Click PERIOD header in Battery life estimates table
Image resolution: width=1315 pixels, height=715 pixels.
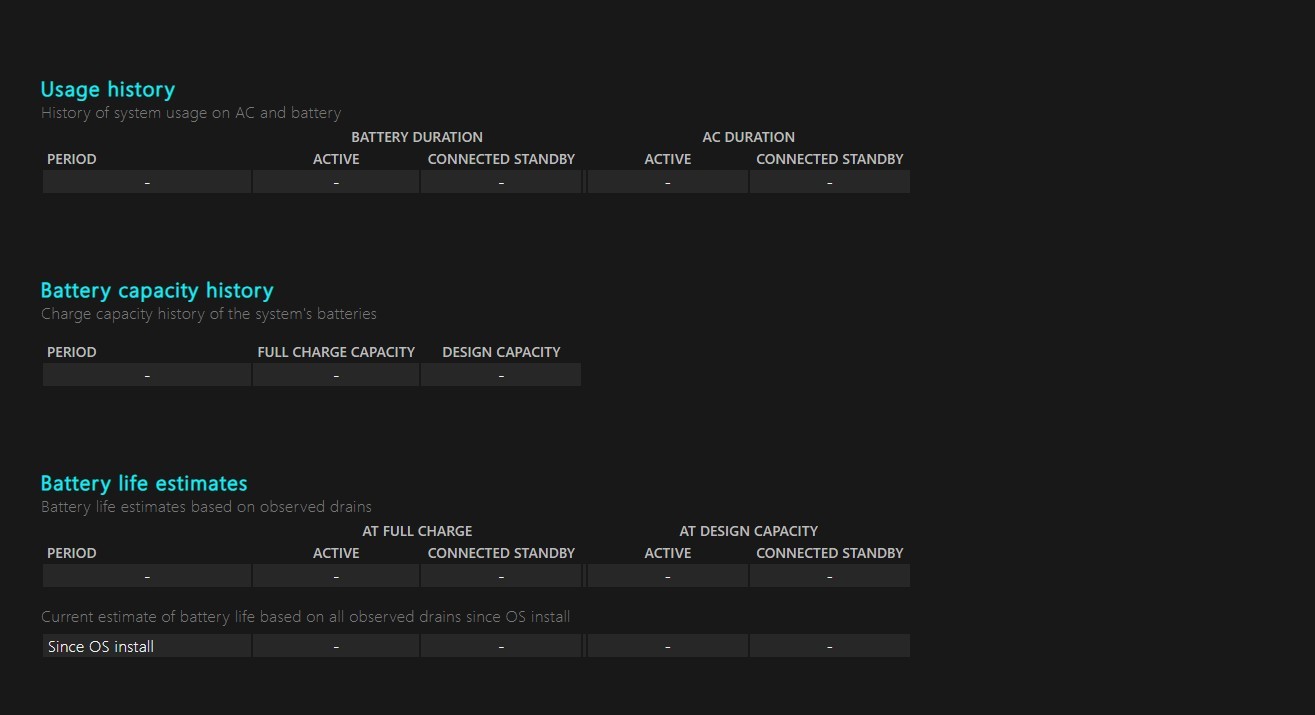(x=72, y=553)
